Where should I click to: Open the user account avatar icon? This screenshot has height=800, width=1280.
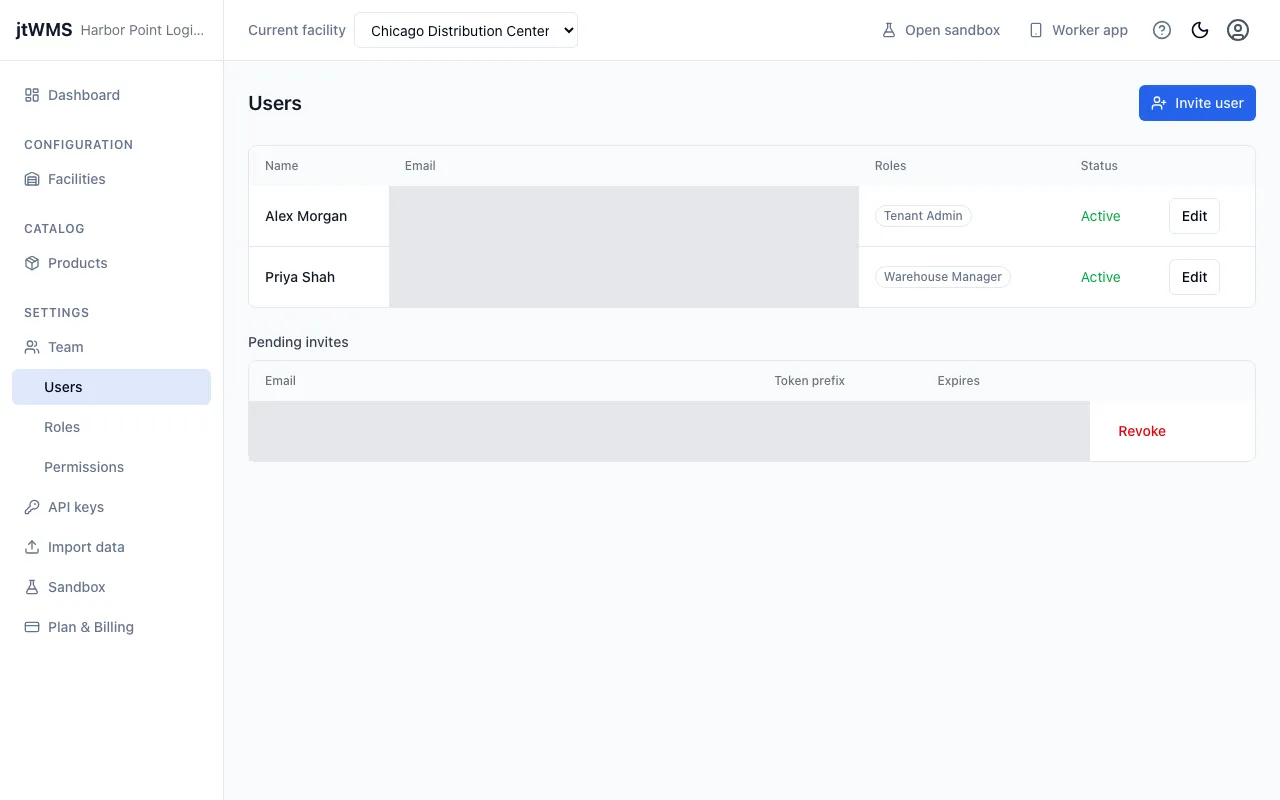[x=1238, y=30]
